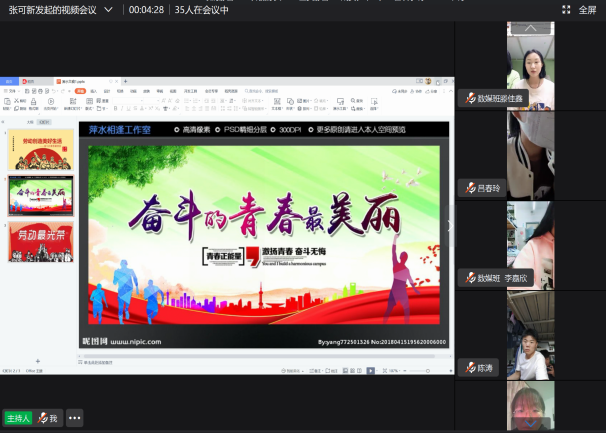The width and height of the screenshot is (606, 433).
Task: Click the 35人在会议中 participant count
Action: pyautogui.click(x=202, y=9)
